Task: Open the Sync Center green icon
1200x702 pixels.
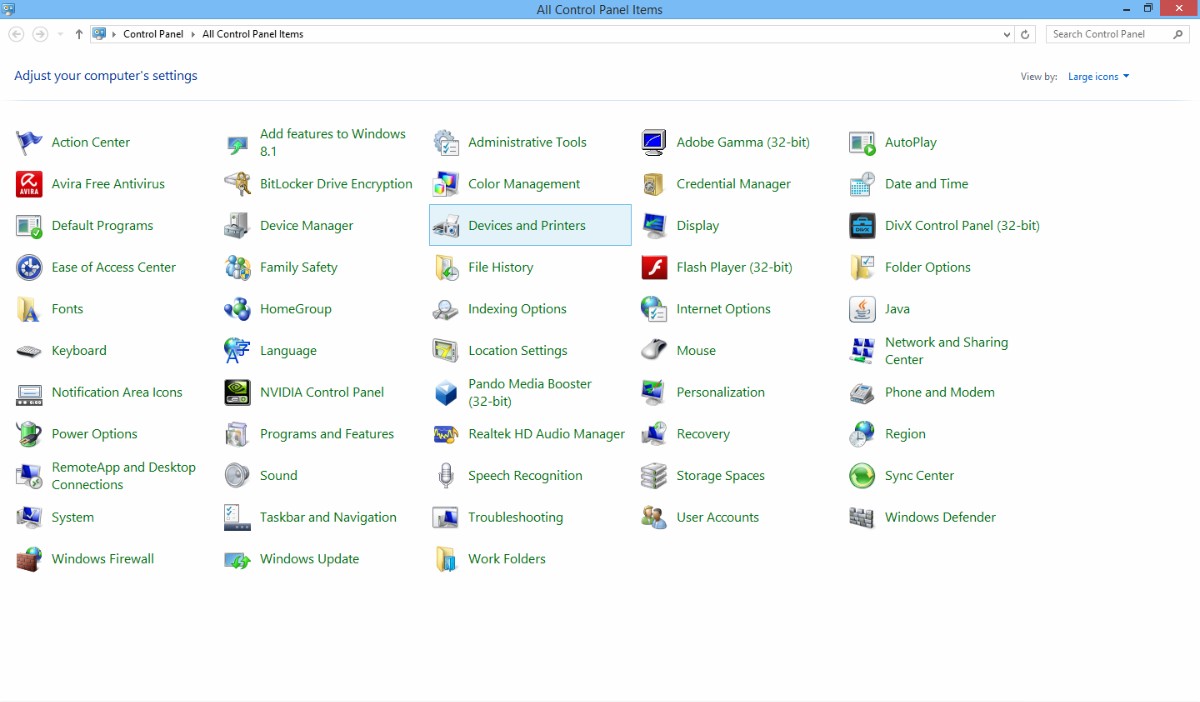Action: coord(862,476)
